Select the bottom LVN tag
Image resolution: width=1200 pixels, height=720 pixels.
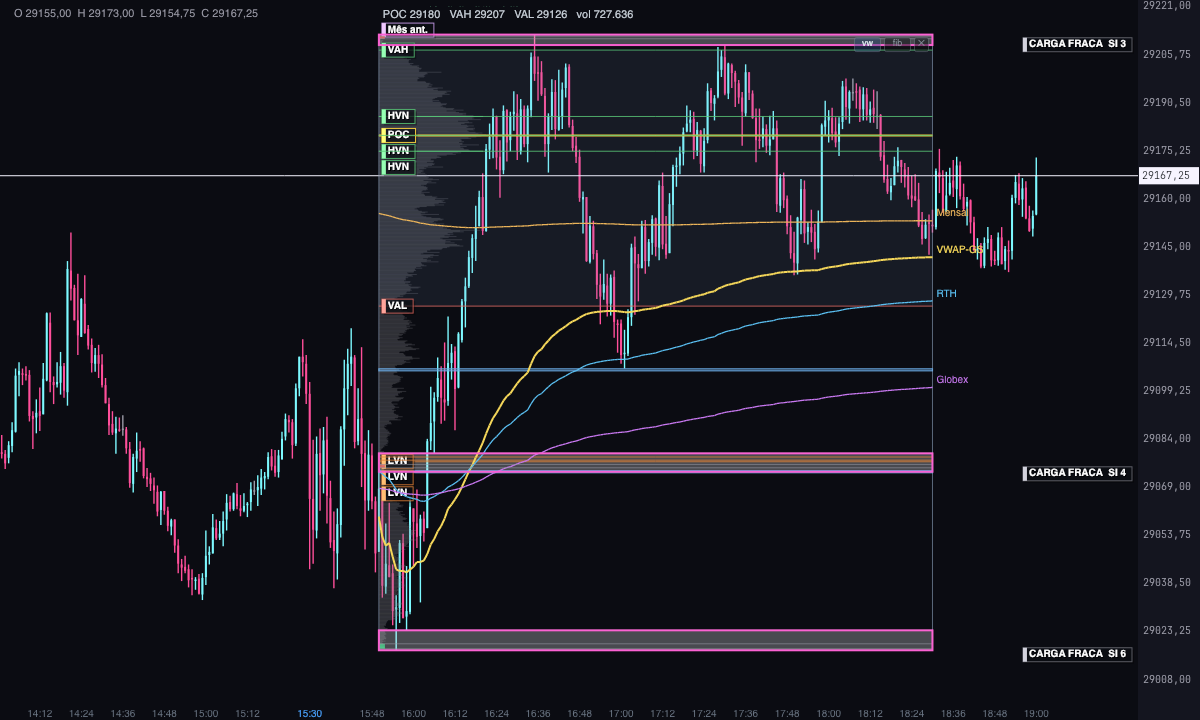pos(397,493)
